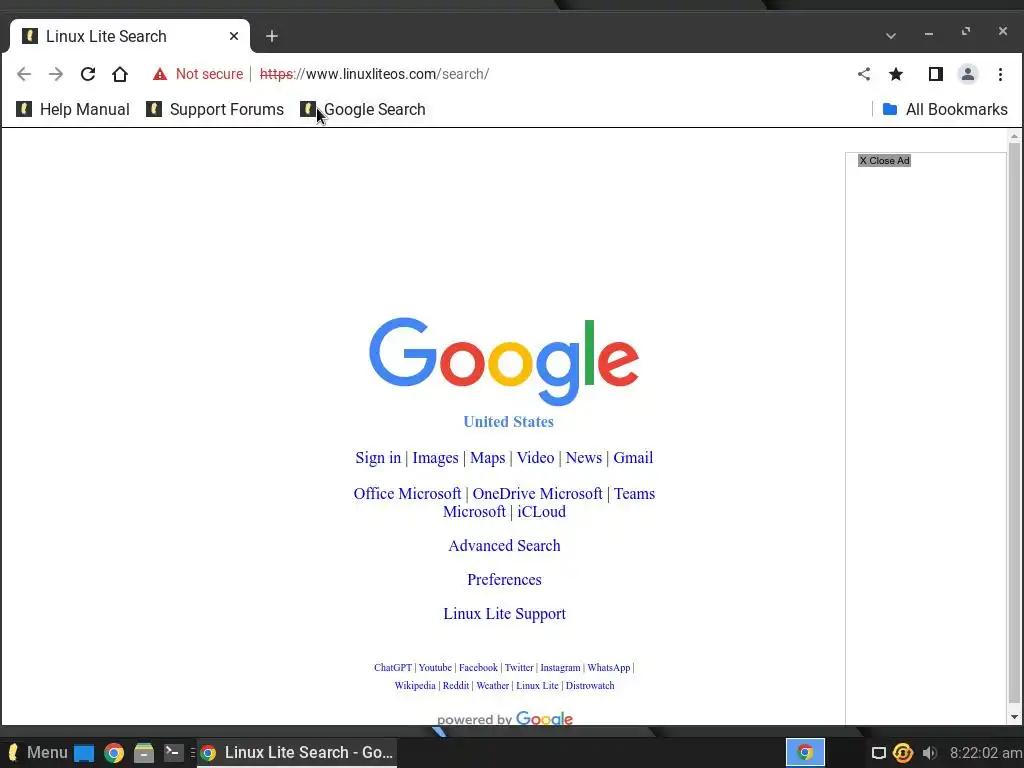Open the Twitter link

(x=519, y=667)
